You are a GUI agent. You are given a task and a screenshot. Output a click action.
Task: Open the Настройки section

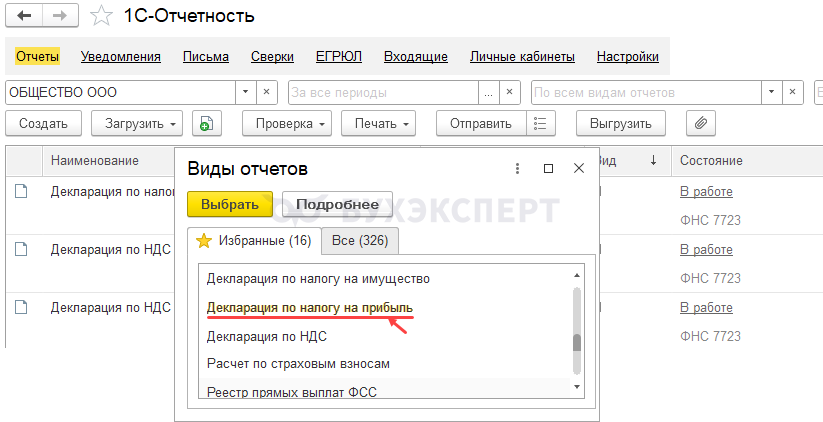[x=628, y=57]
